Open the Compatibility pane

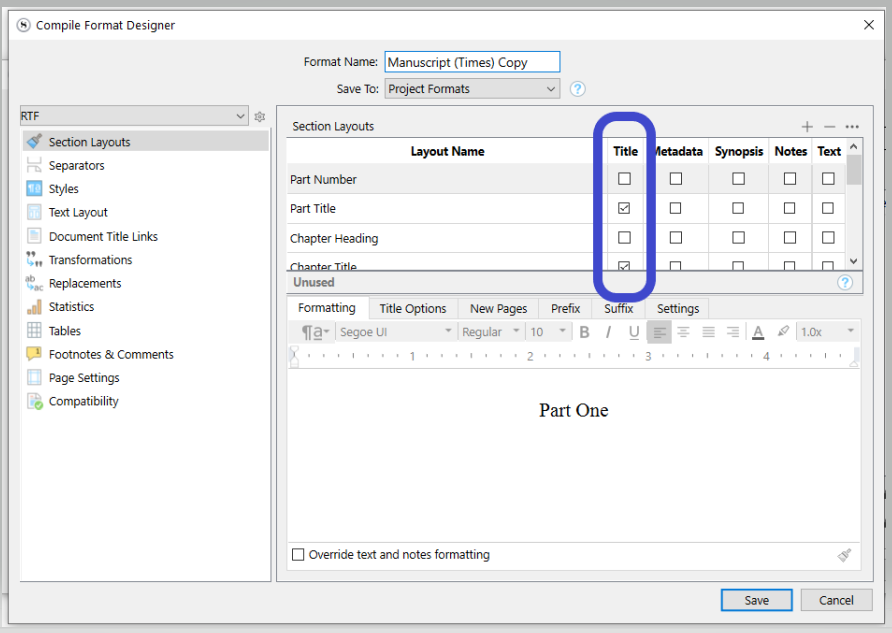point(83,401)
